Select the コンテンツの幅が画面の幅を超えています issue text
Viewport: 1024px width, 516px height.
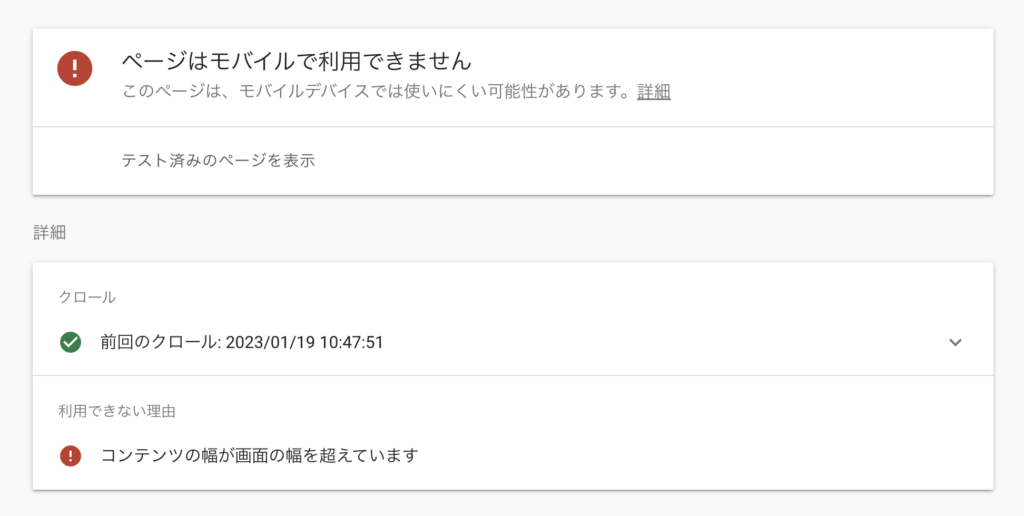click(259, 456)
